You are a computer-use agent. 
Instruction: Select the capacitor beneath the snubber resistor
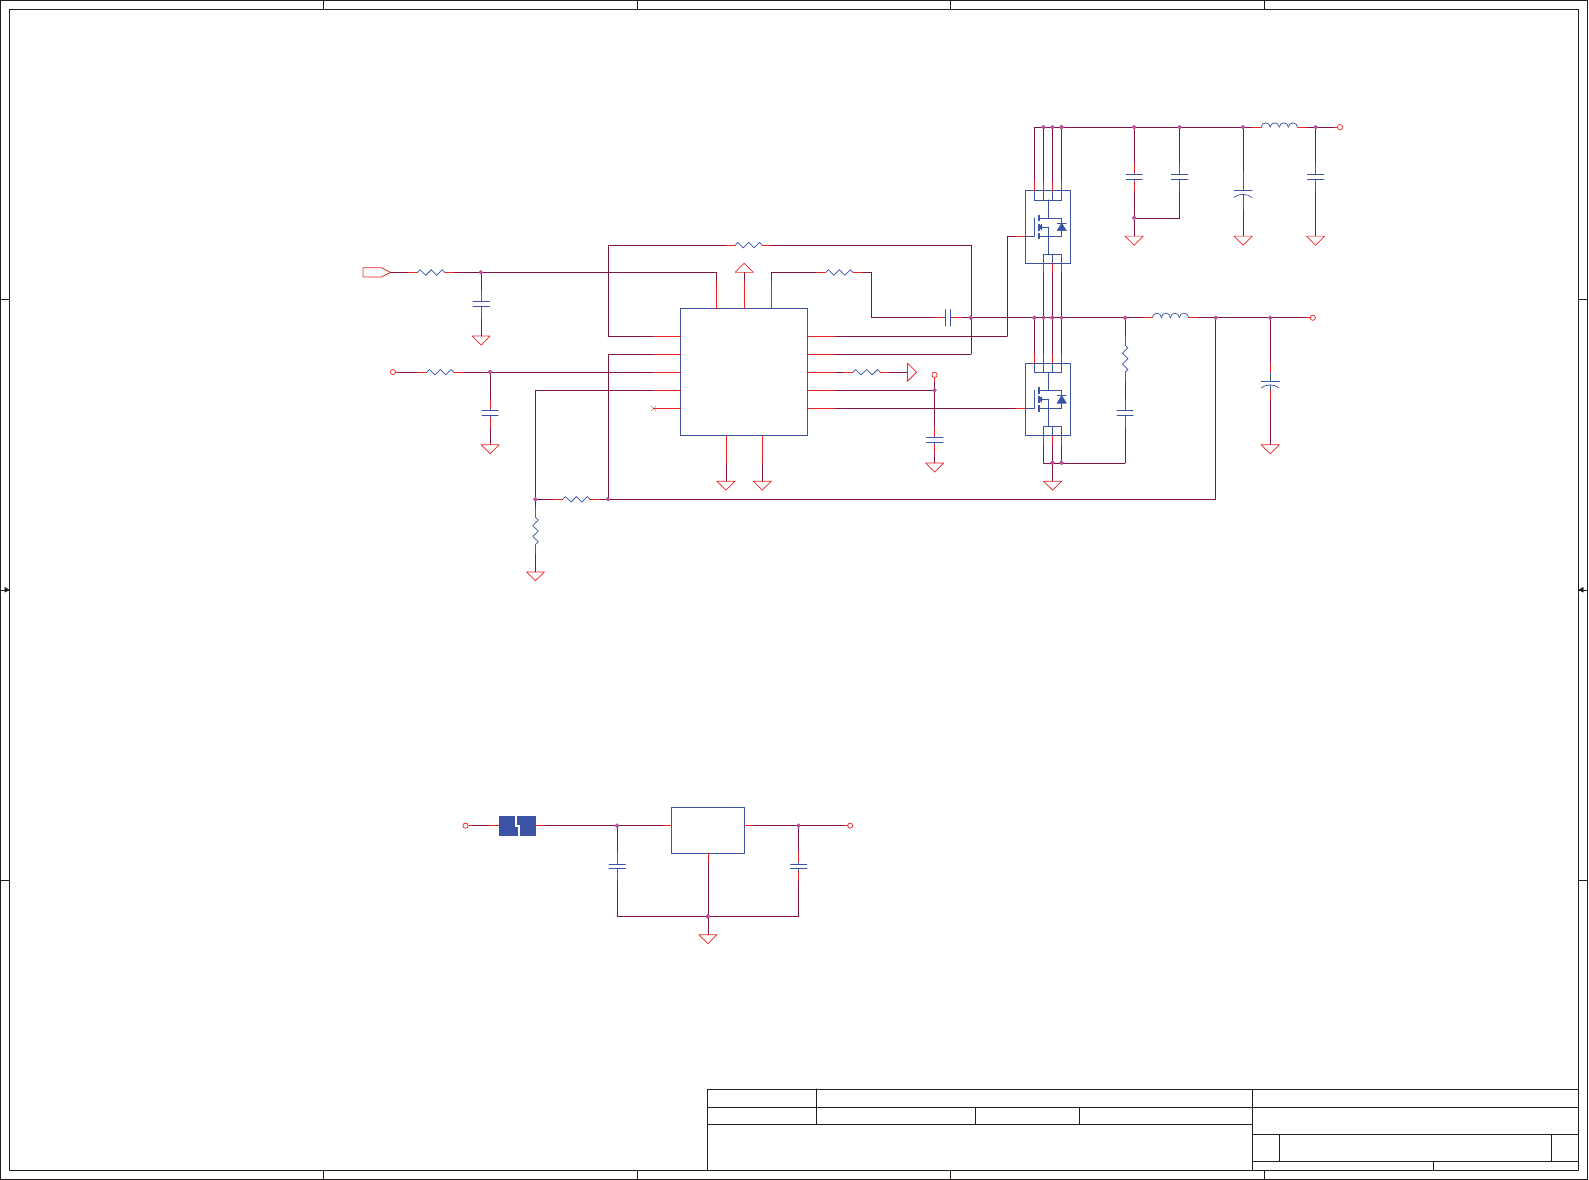point(1125,411)
